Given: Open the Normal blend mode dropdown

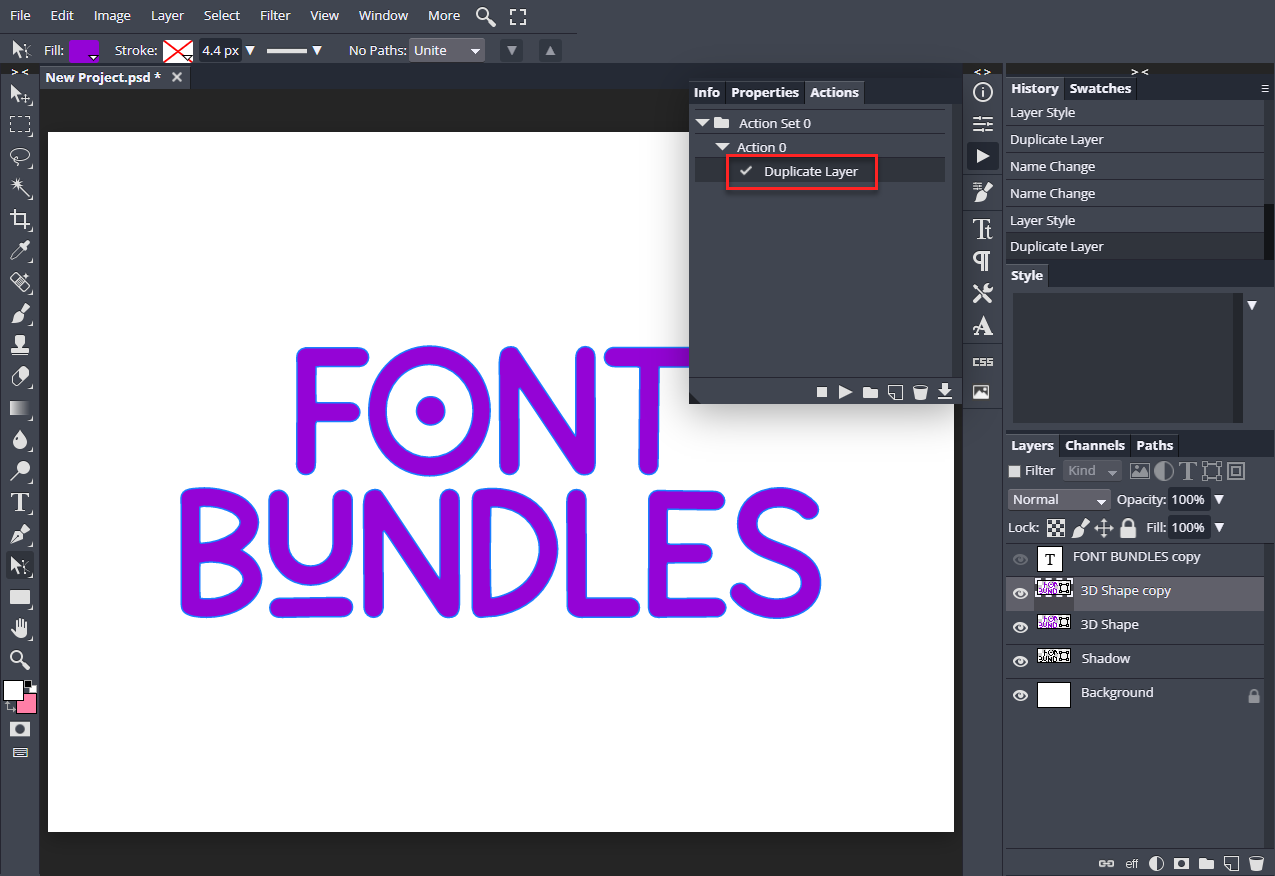Looking at the screenshot, I should [1059, 499].
